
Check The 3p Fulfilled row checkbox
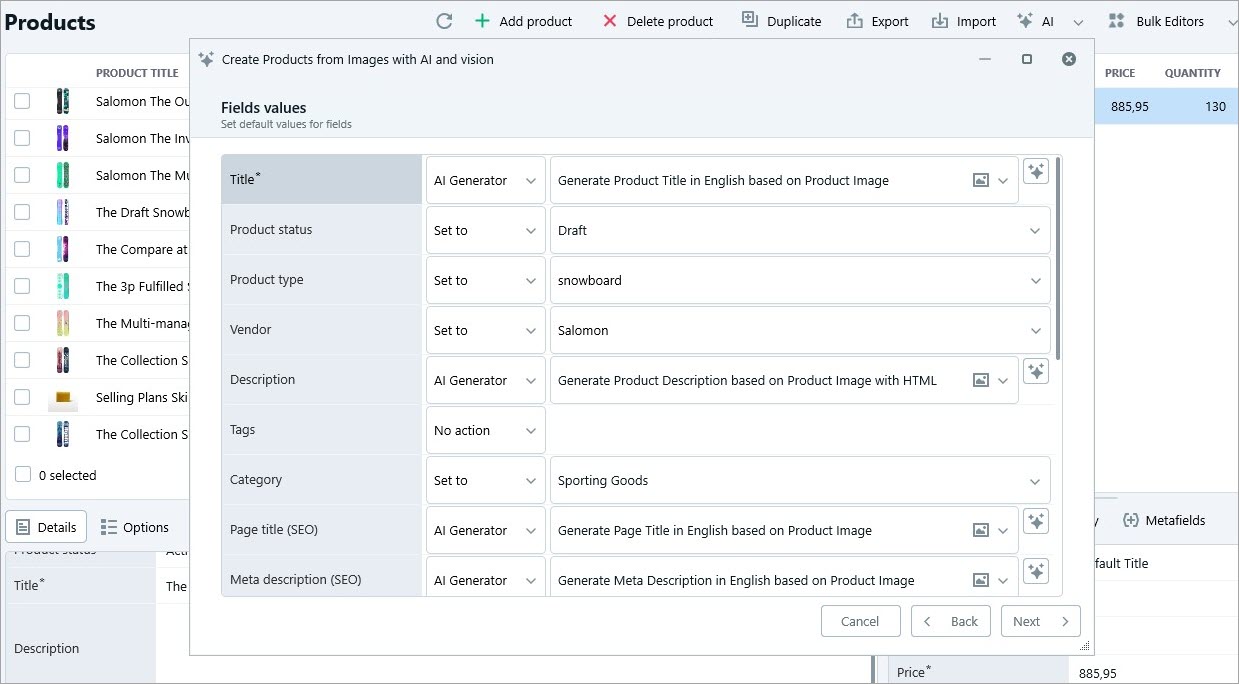pyautogui.click(x=22, y=286)
